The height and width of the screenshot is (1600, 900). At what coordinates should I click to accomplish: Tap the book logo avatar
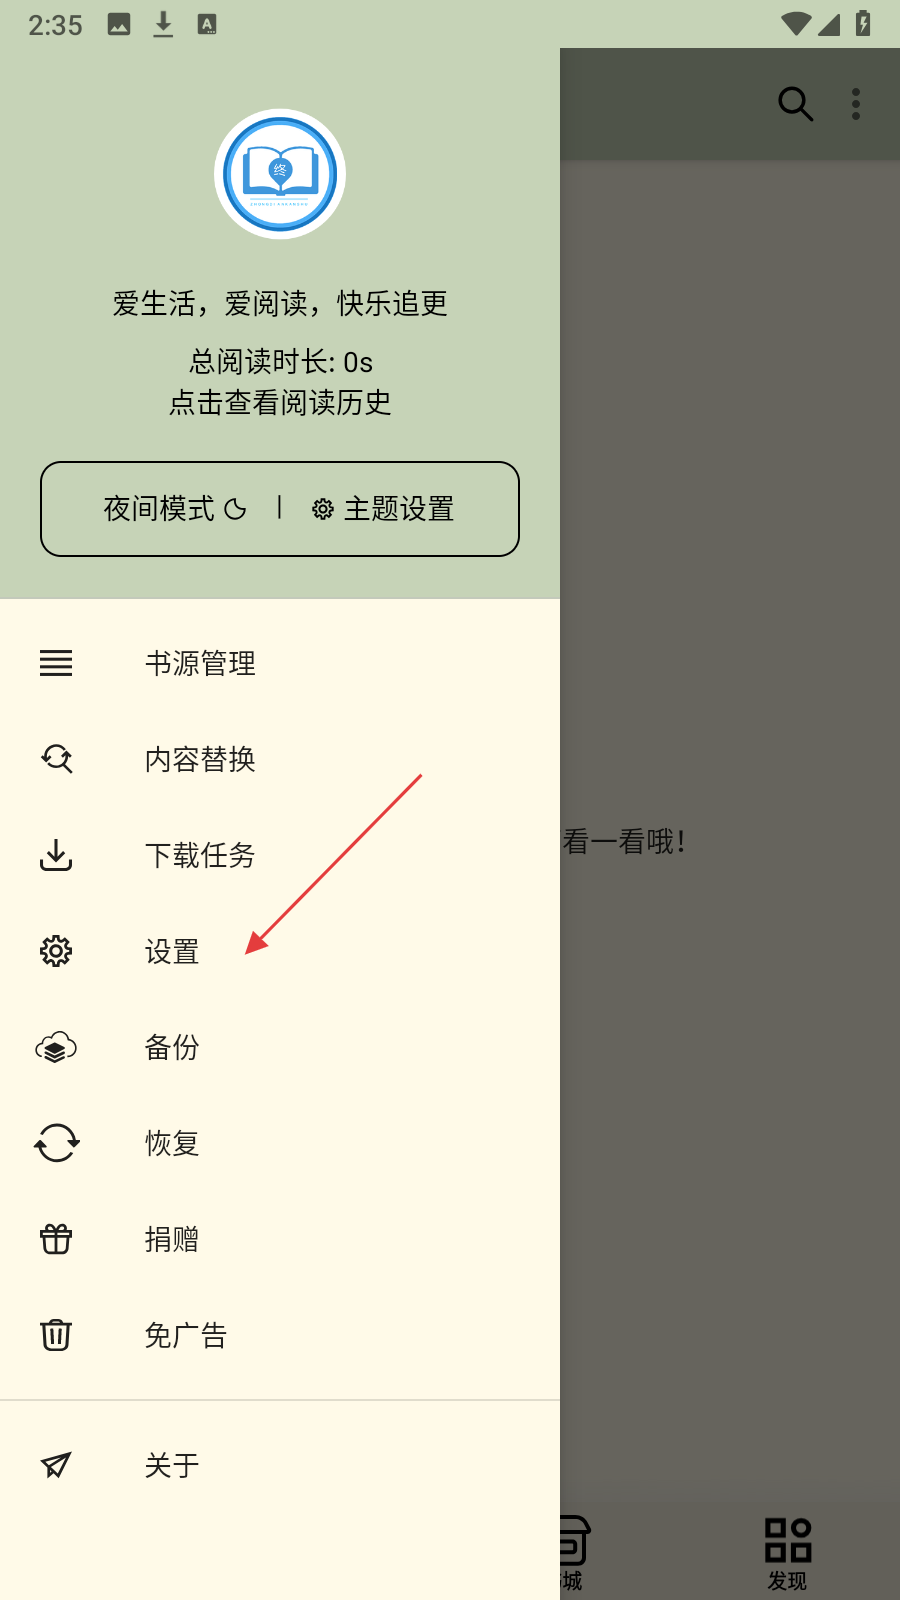[280, 174]
